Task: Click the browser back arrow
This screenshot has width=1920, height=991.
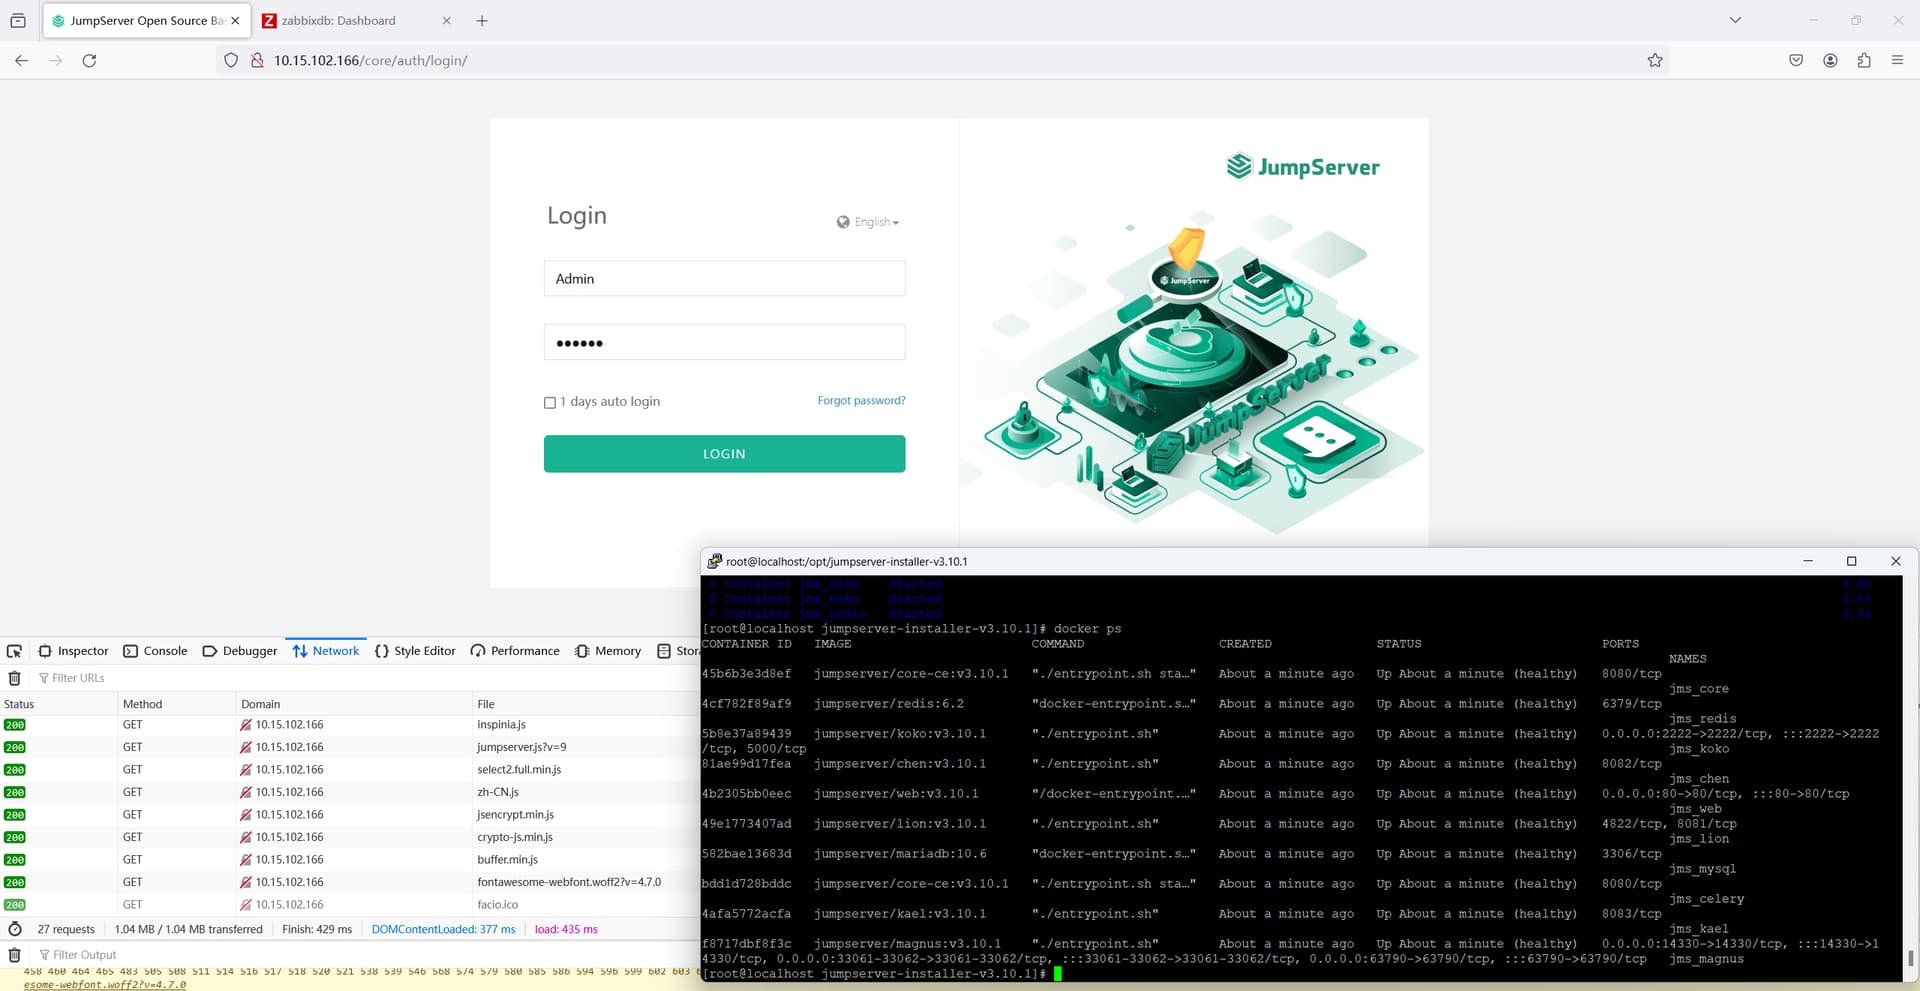Action: (21, 60)
